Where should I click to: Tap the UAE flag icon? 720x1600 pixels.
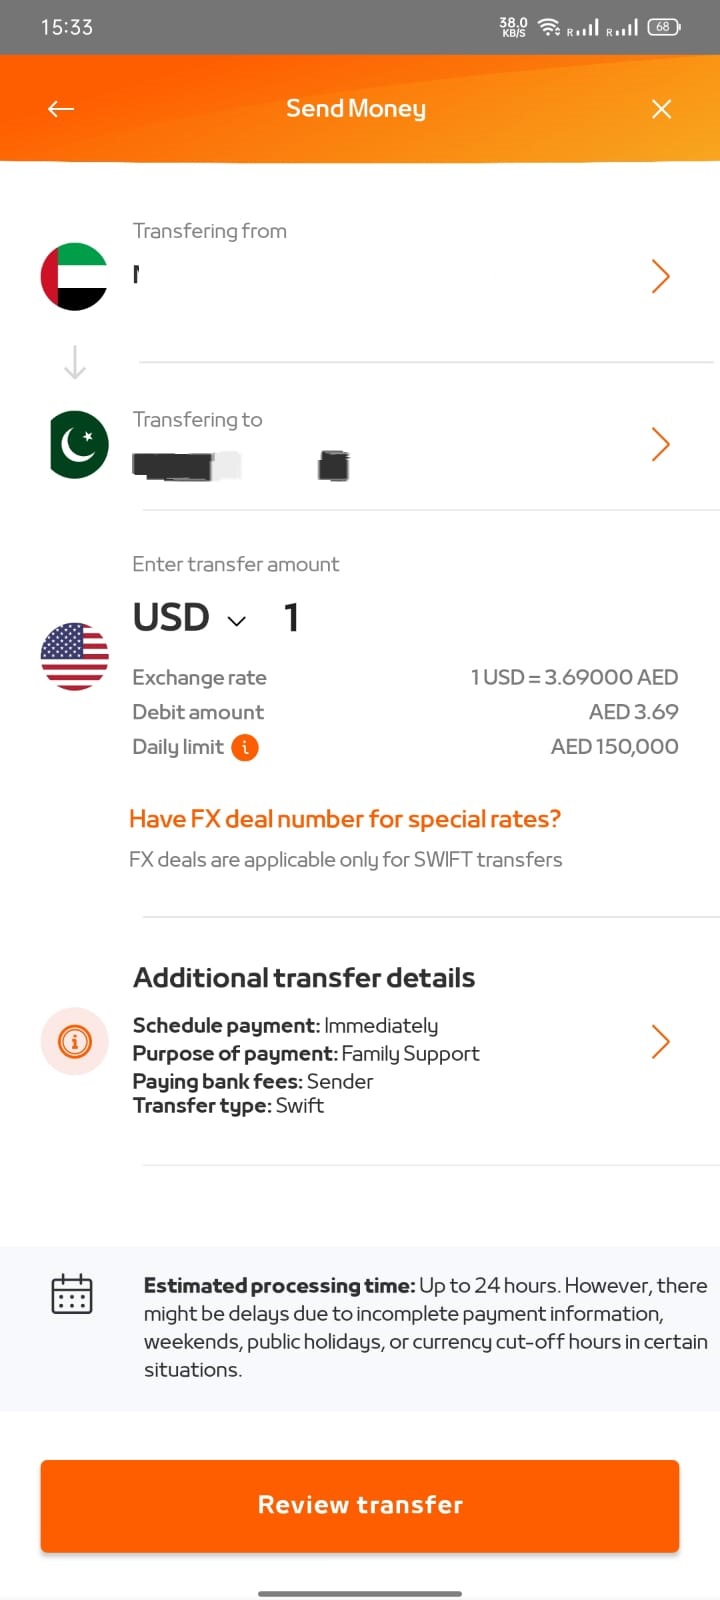pos(74,276)
